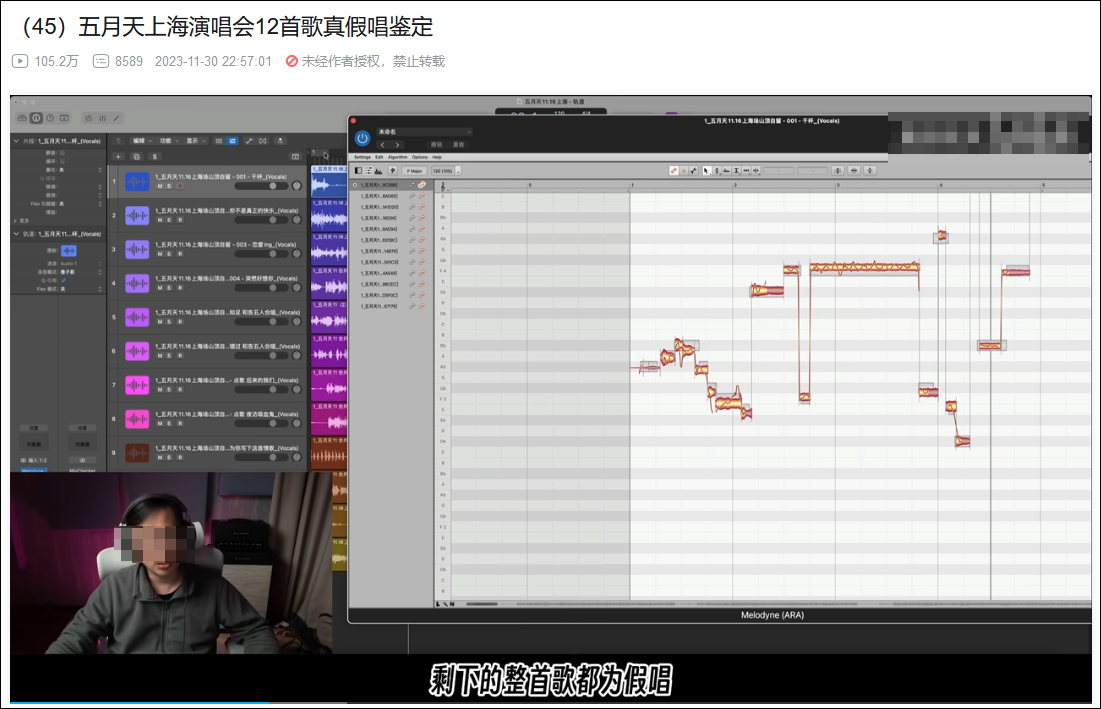Mute track 1 千杯 vocals
Screen dimensions: 1101x709
(160, 186)
